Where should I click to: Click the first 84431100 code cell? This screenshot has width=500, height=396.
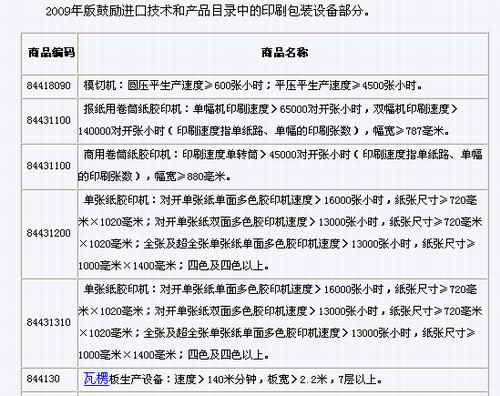click(49, 120)
